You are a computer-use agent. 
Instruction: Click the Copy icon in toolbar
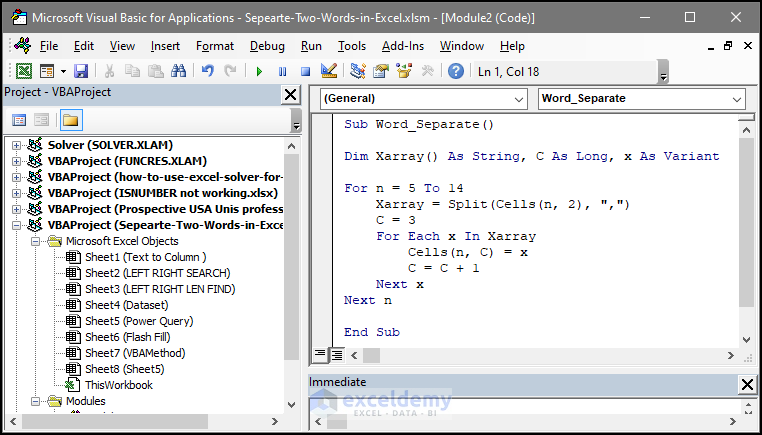132,72
